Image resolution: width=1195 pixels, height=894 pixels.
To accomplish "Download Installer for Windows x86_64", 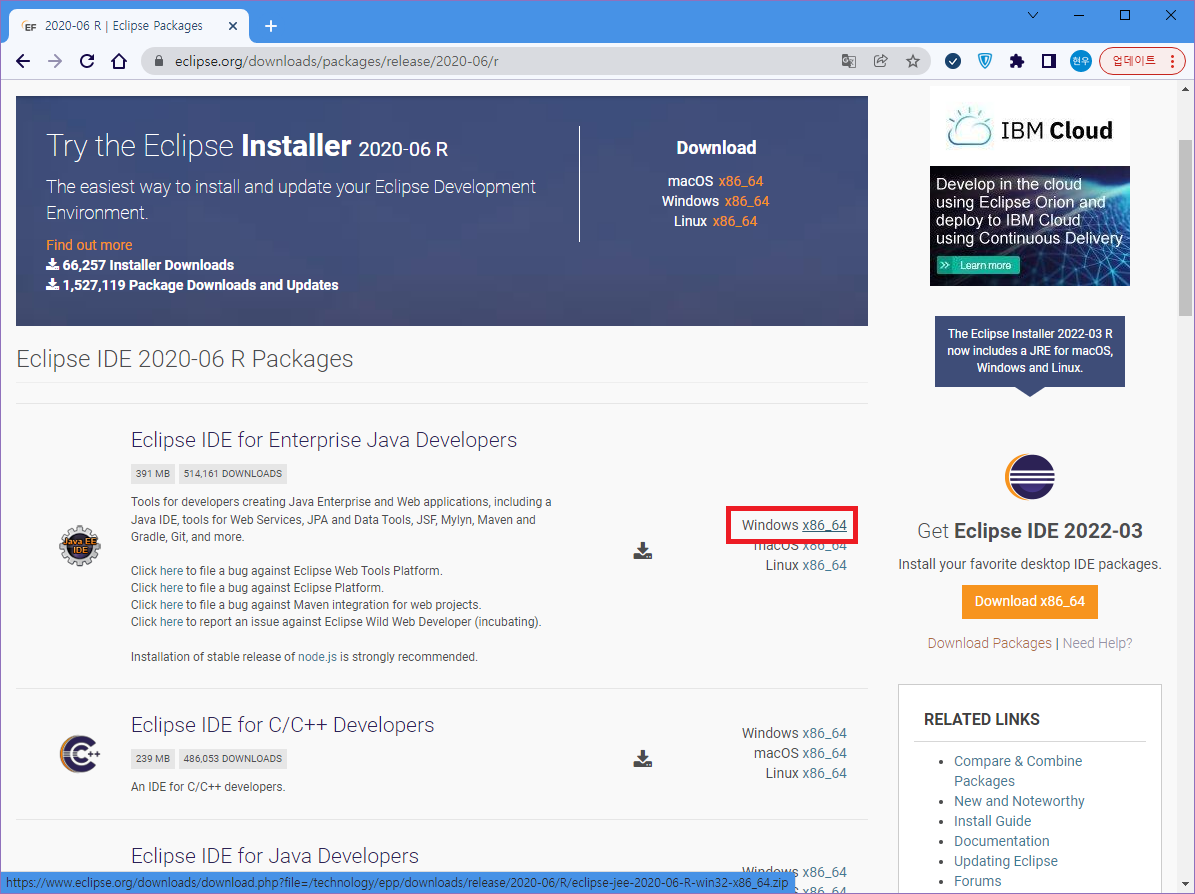I will point(746,201).
